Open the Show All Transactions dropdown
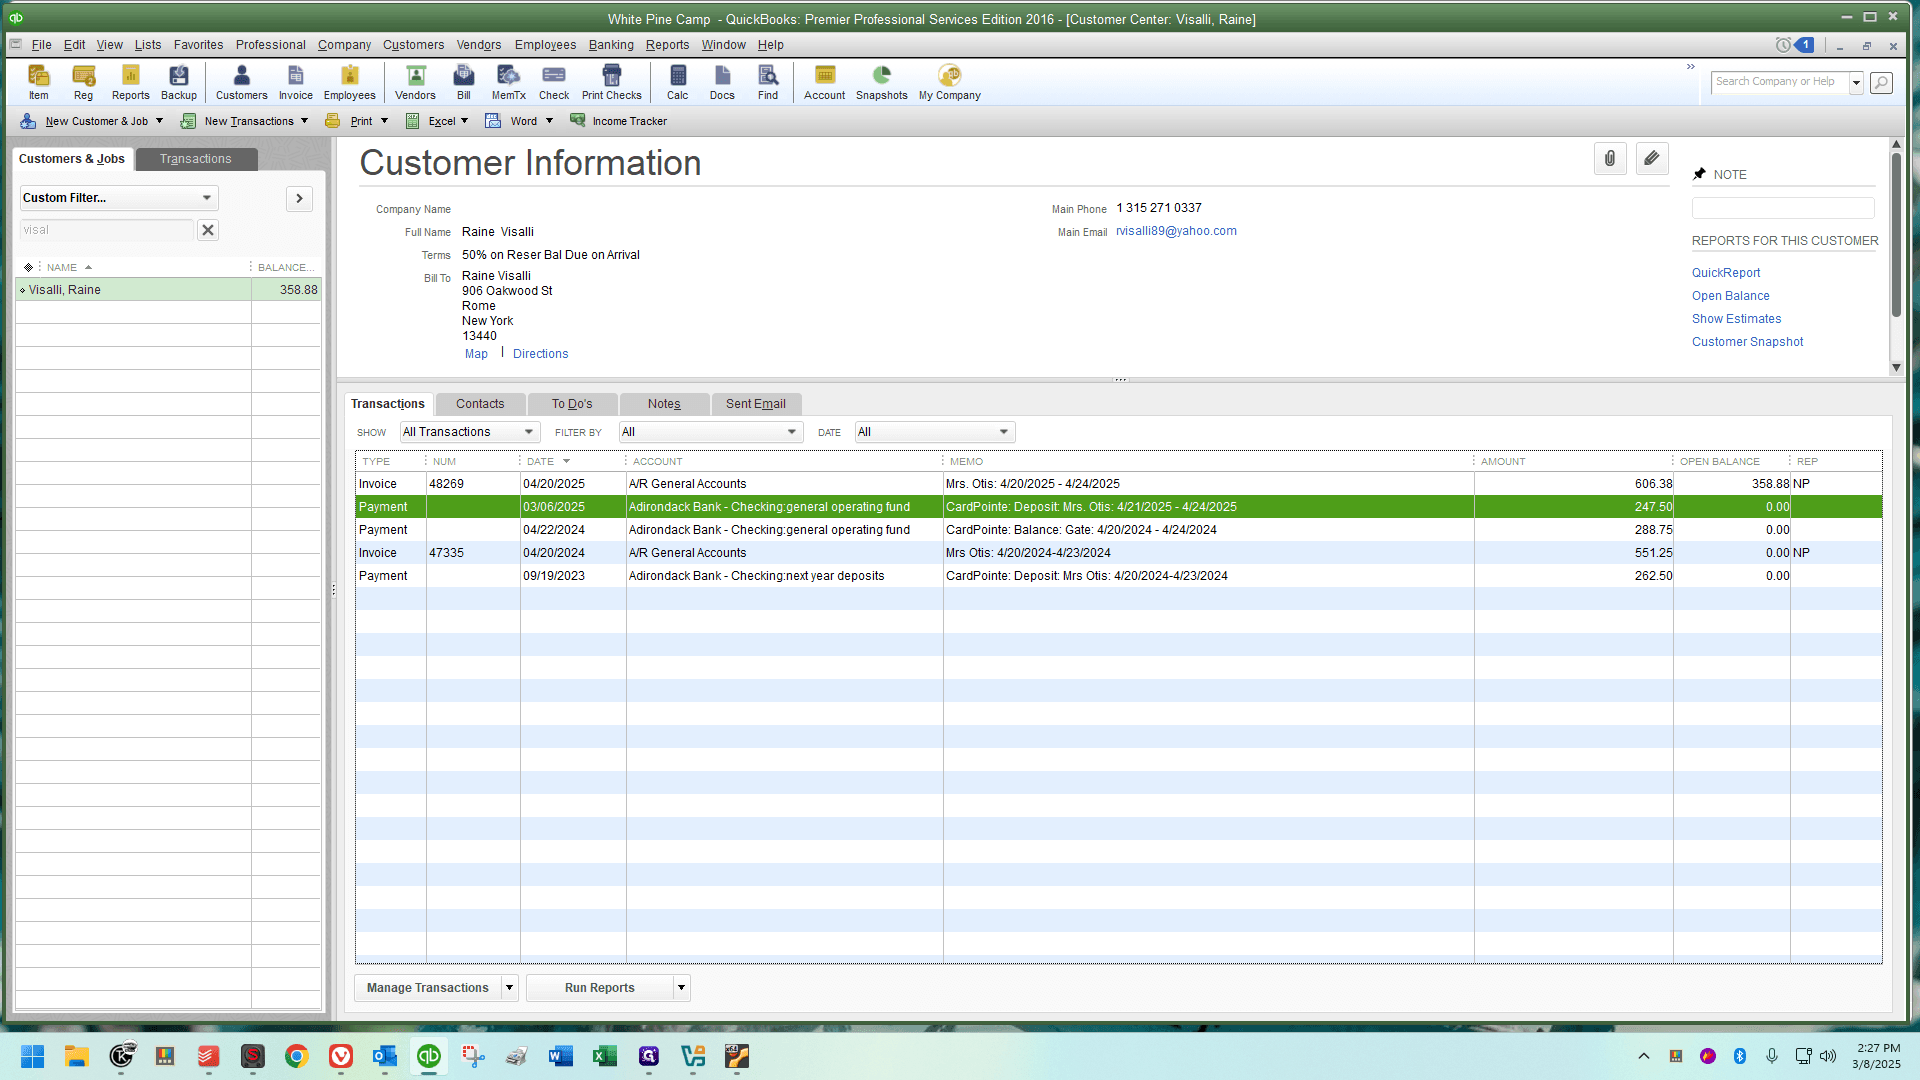The width and height of the screenshot is (1920, 1080). 469,432
